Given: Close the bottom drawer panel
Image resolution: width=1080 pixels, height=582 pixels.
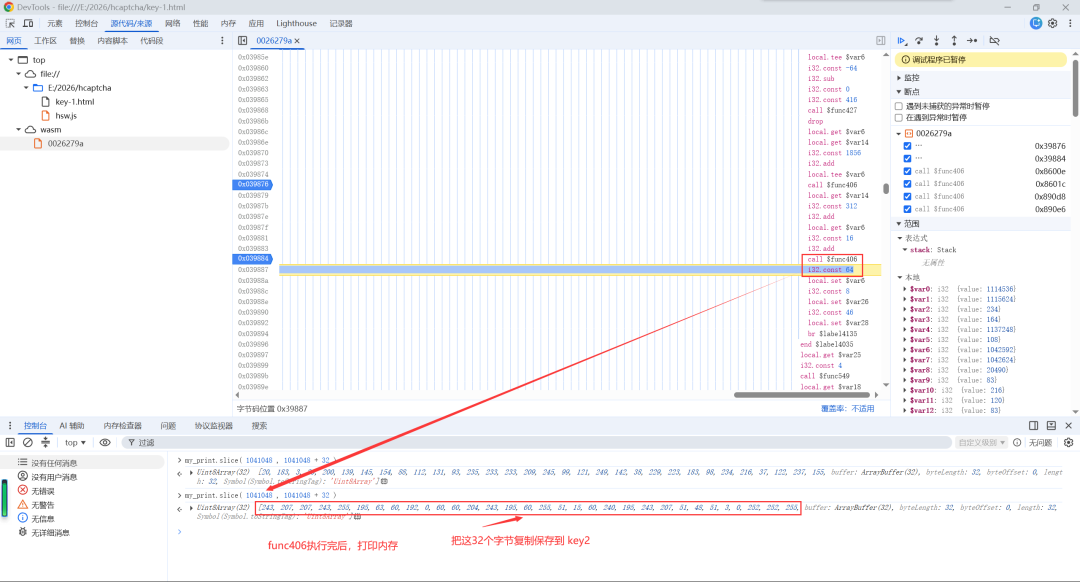Looking at the screenshot, I should pyautogui.click(x=1068, y=426).
